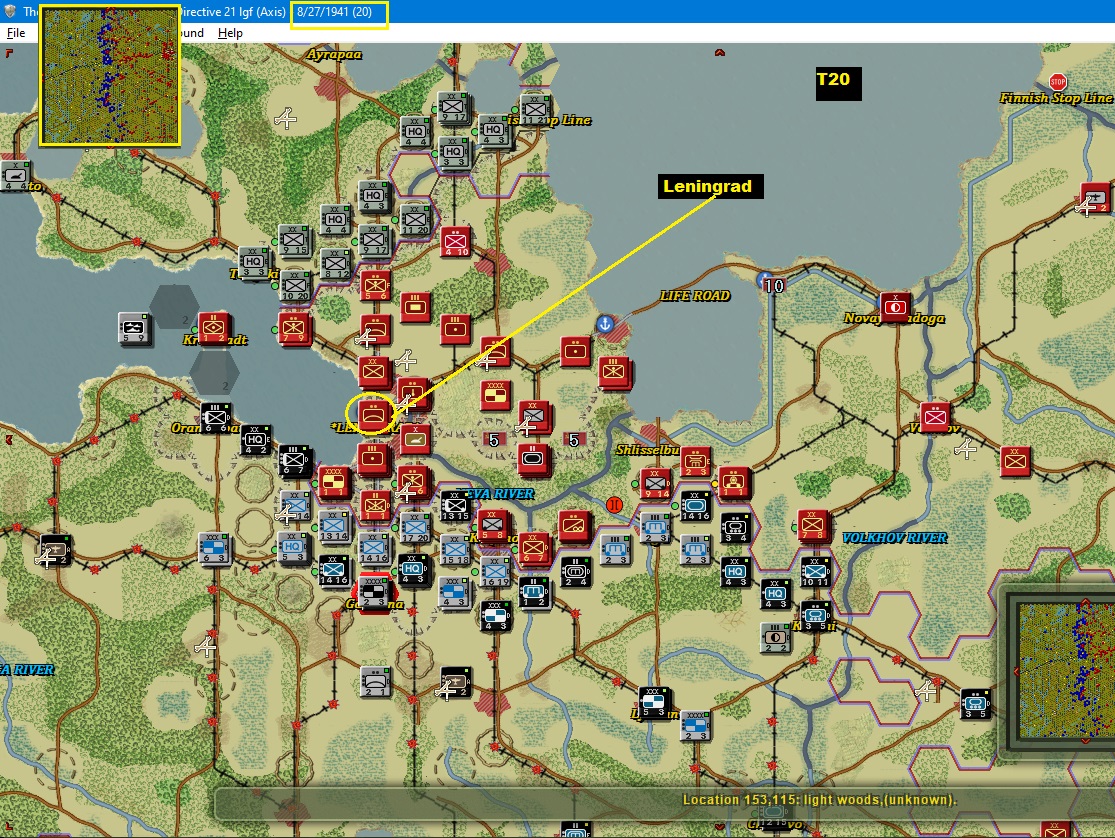Select the black regiment 6 6 at Oranienbaum
The height and width of the screenshot is (838, 1115).
click(x=215, y=418)
